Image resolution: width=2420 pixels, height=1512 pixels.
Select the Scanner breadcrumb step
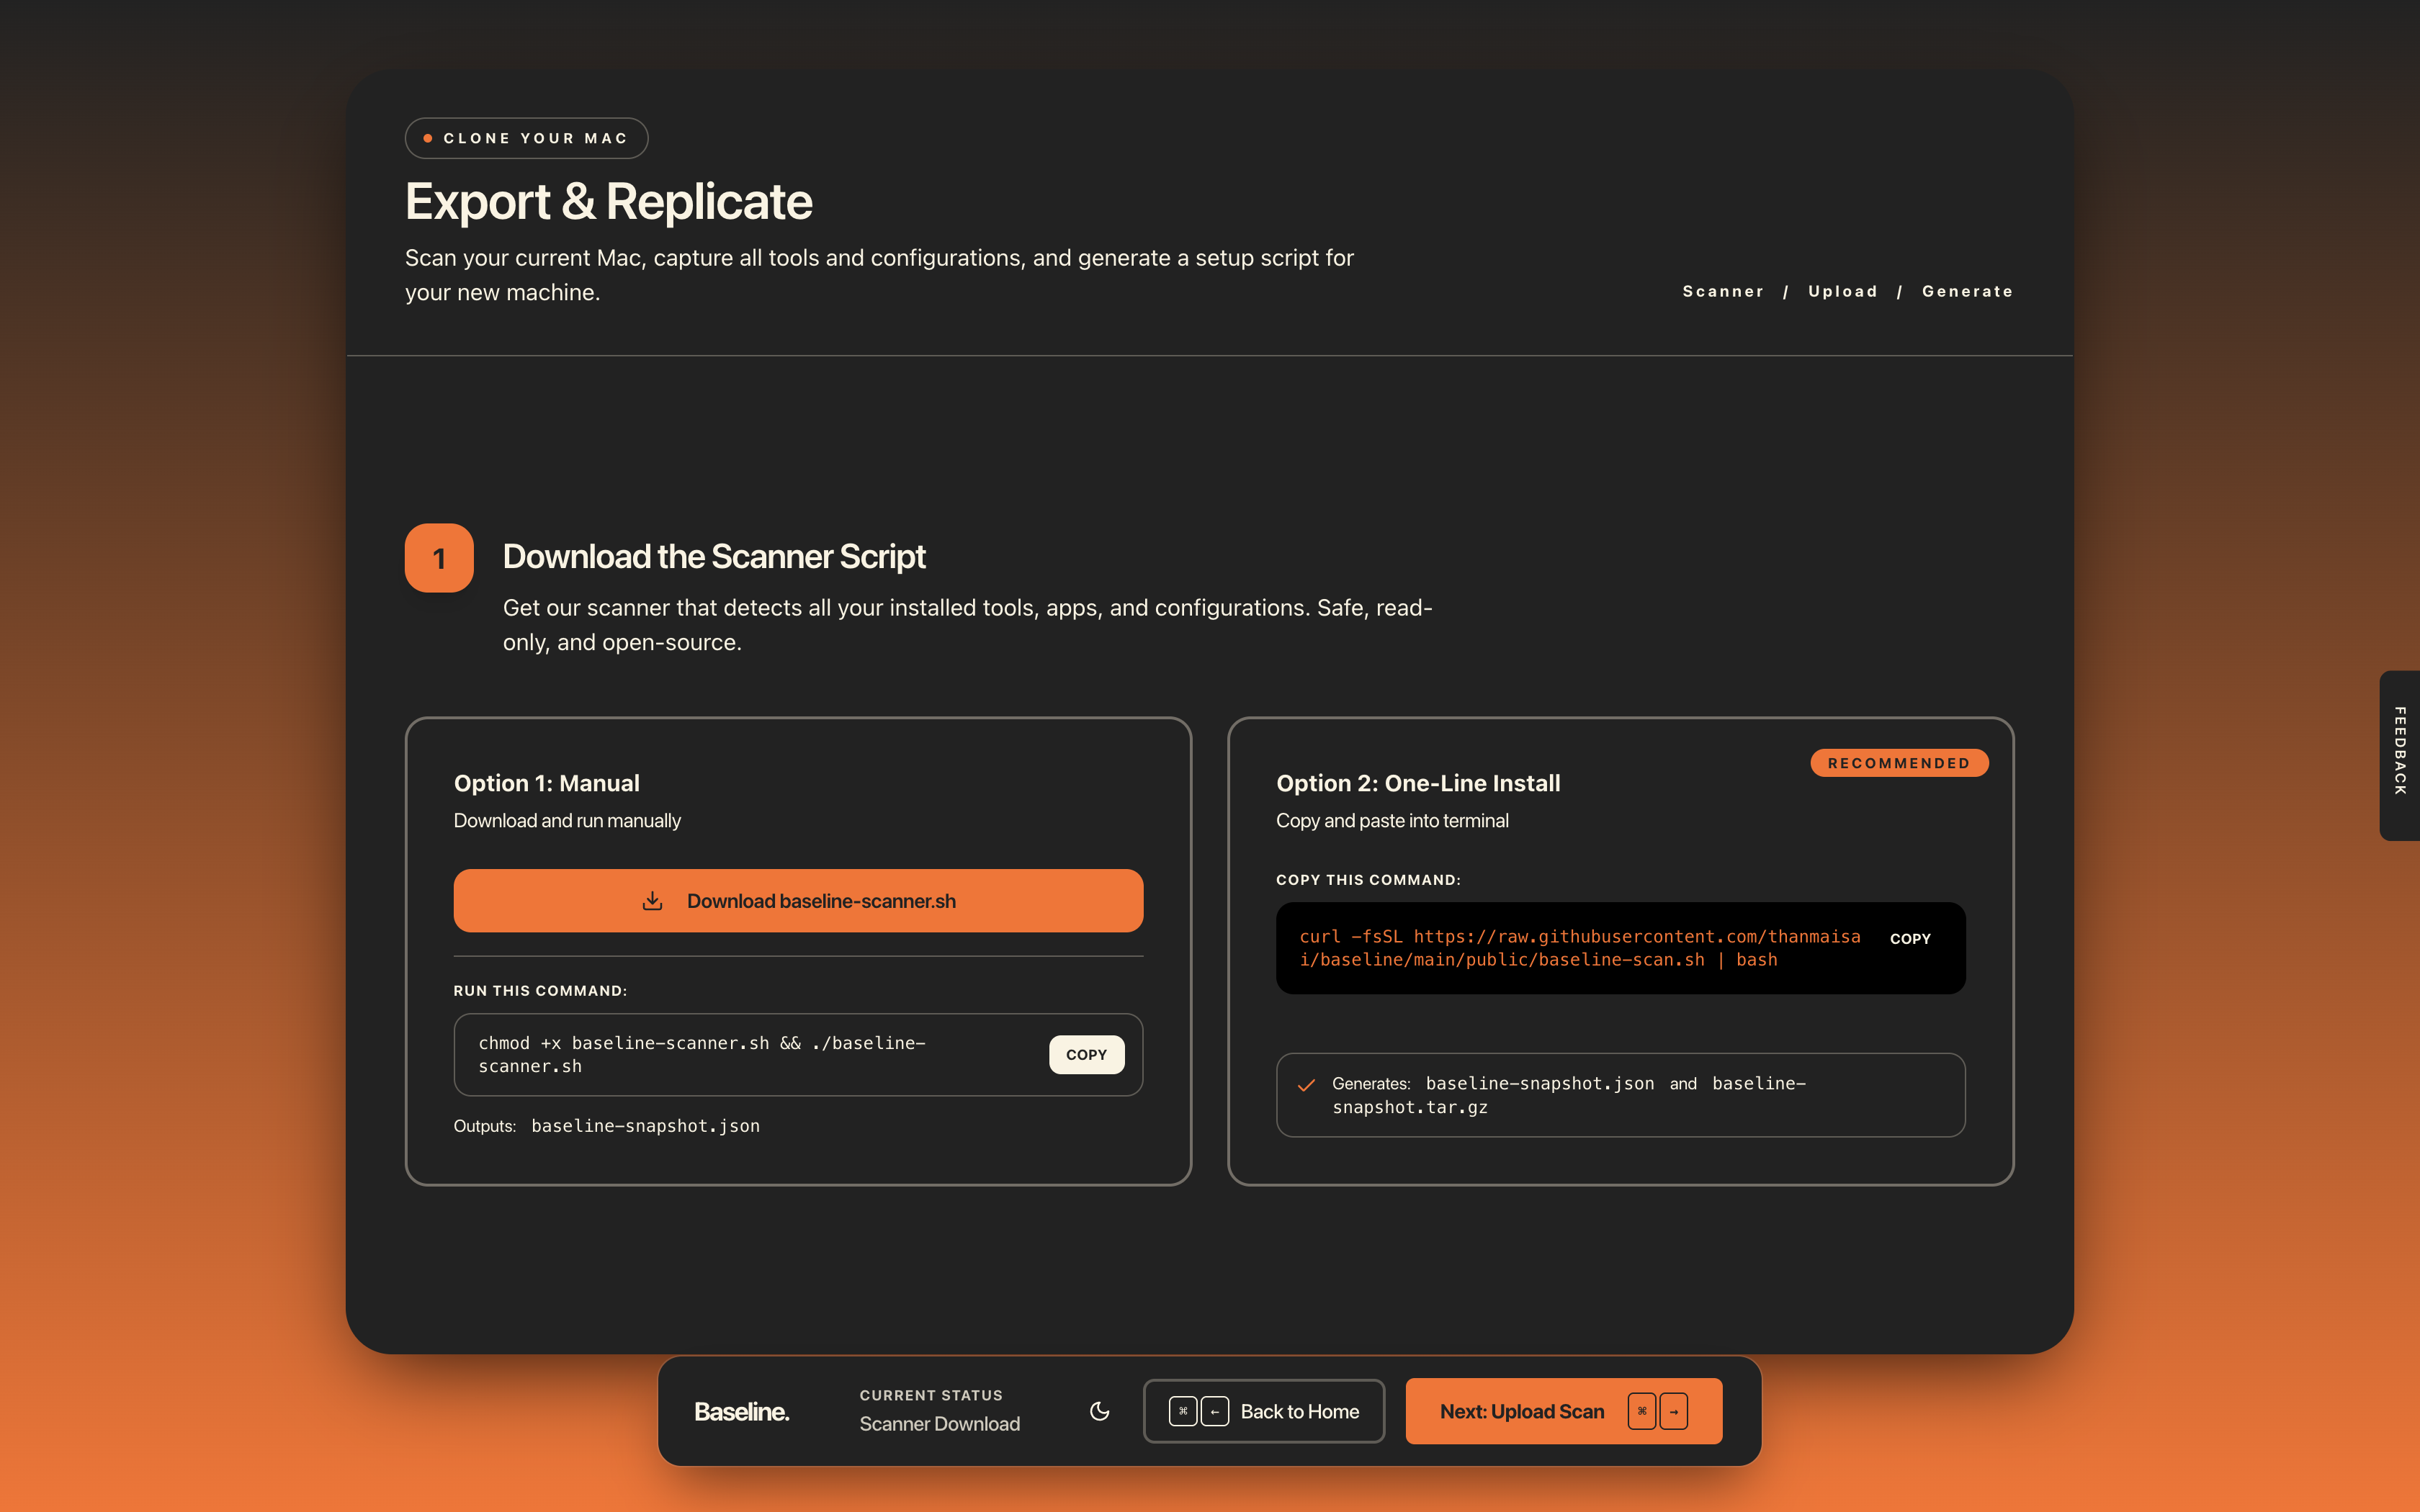1723,291
